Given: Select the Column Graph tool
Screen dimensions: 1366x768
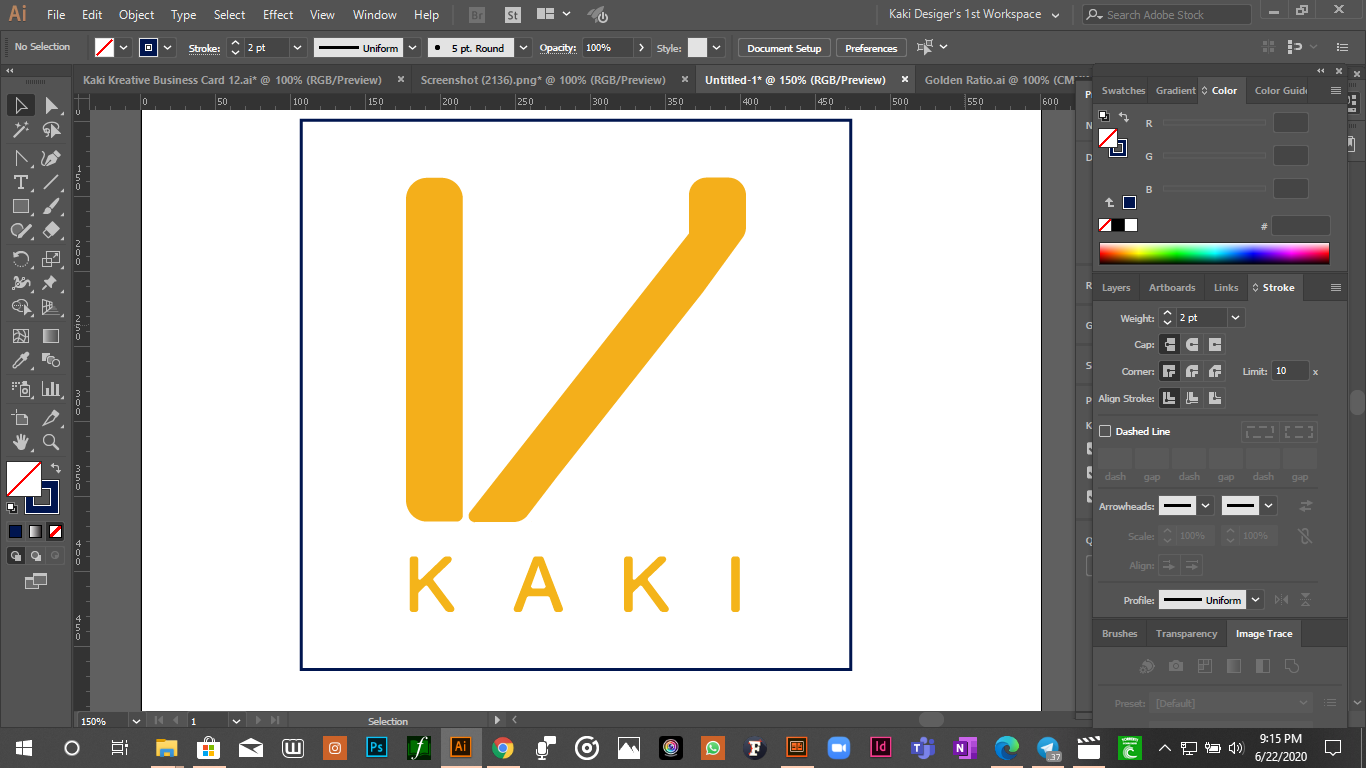Looking at the screenshot, I should click(52, 388).
